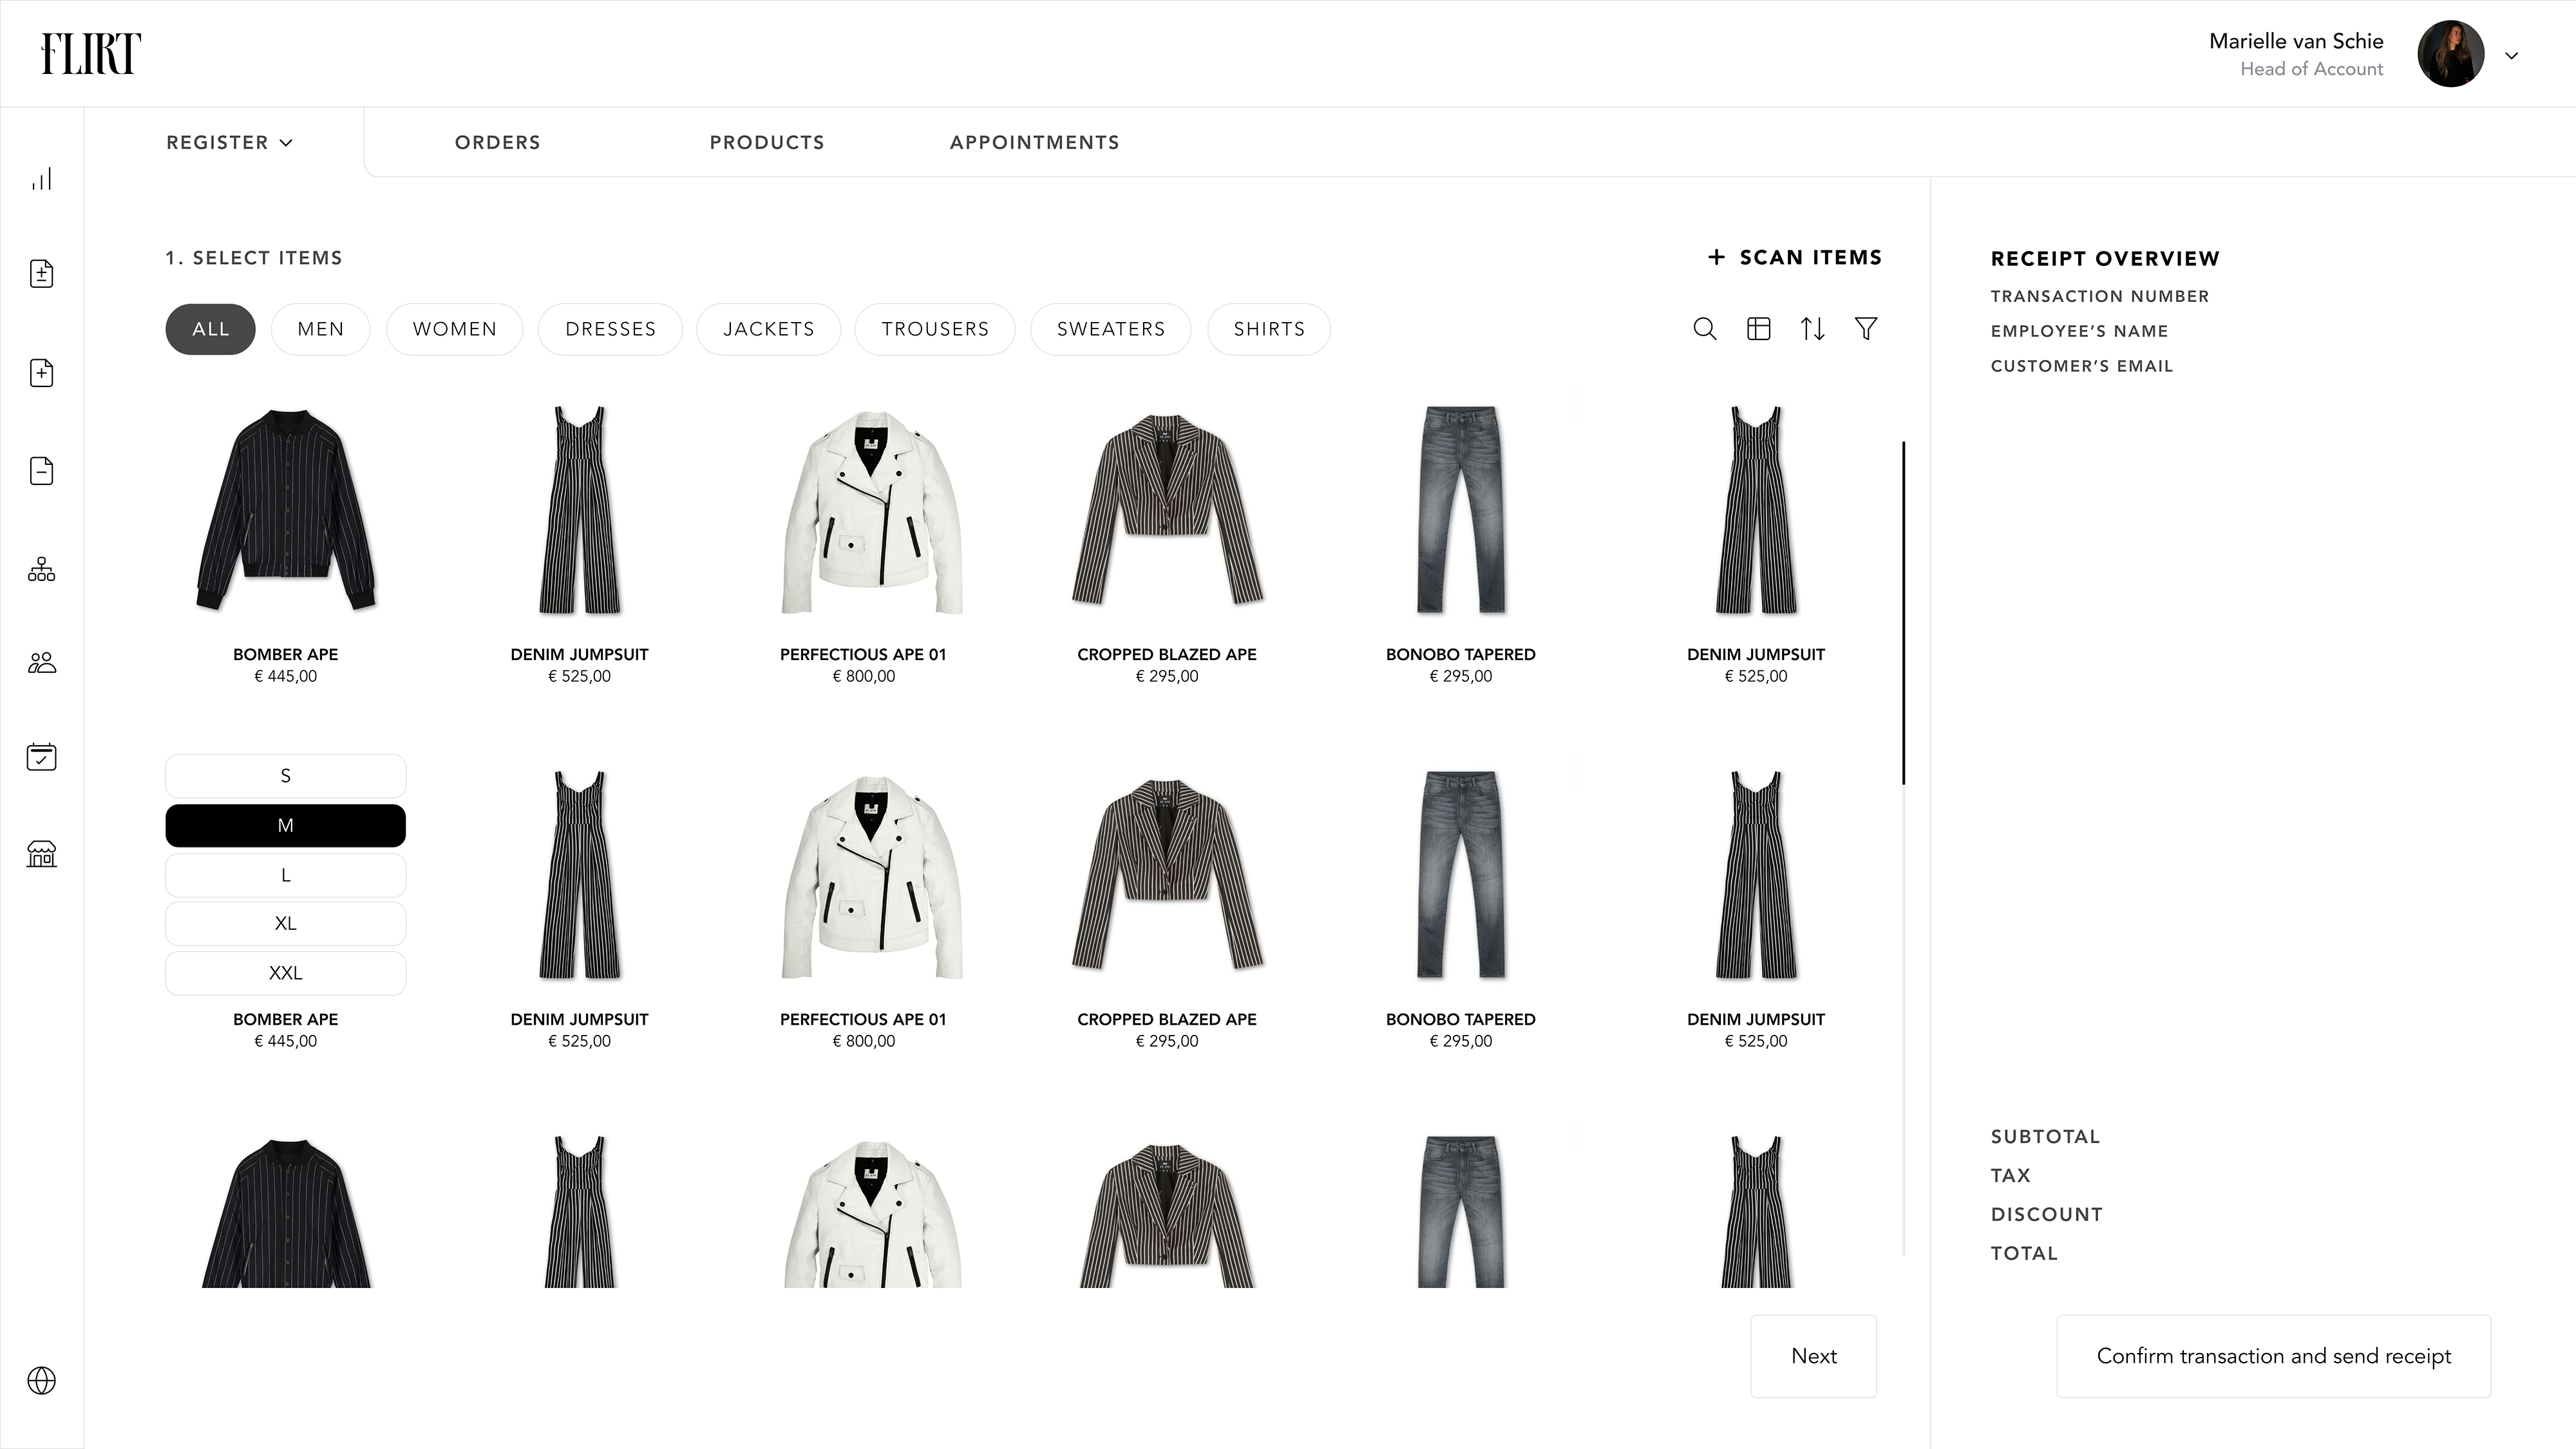Image resolution: width=2576 pixels, height=1449 pixels.
Task: Select size XL for Bomber Ape
Action: pos(285,923)
